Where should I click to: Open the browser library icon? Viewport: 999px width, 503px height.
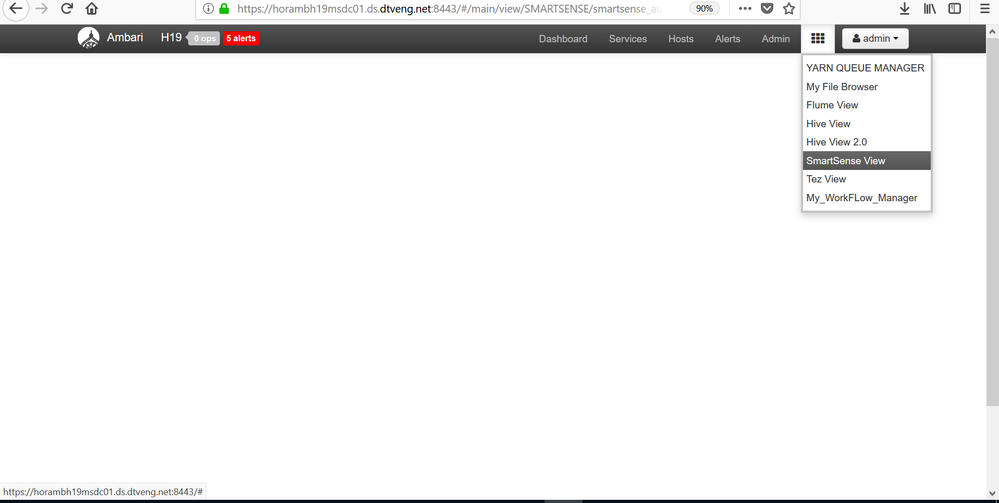[930, 9]
